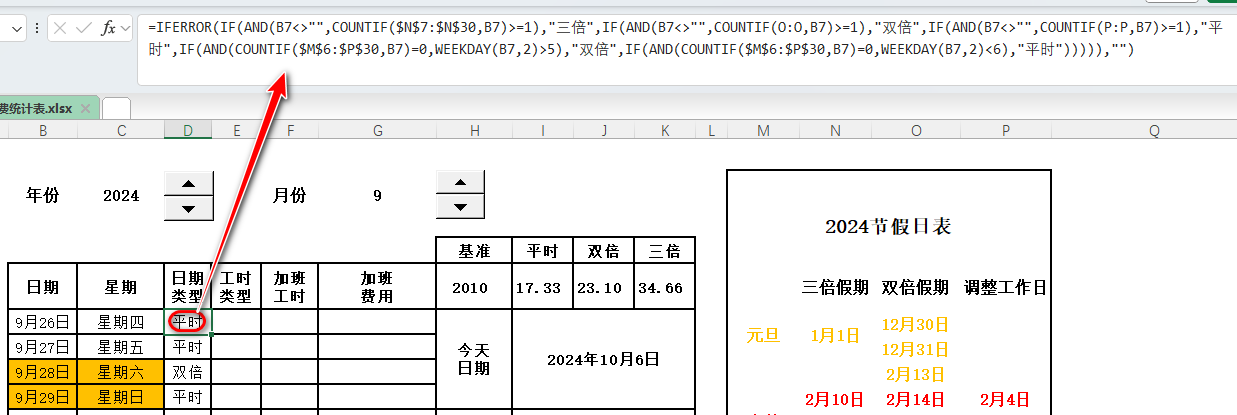The height and width of the screenshot is (415, 1237).
Task: Select the highlighted 9月29日 date cell
Action: [x=43, y=397]
